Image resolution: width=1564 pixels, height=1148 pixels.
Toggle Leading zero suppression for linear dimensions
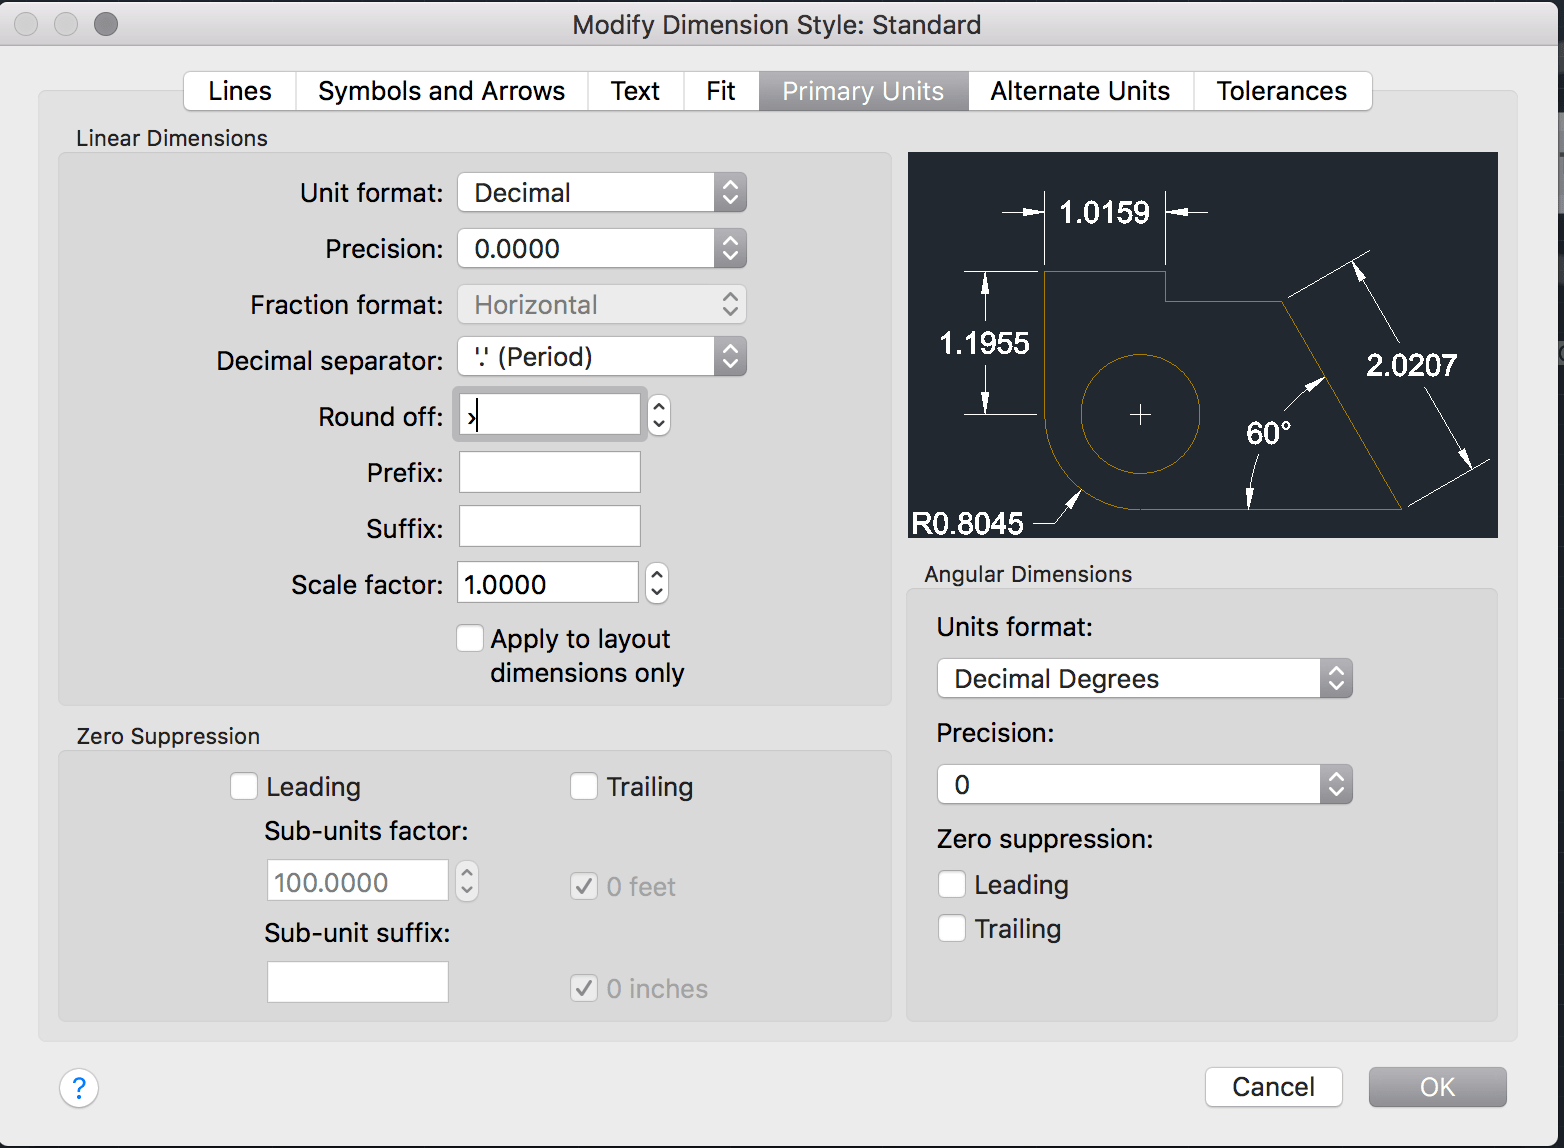(244, 786)
